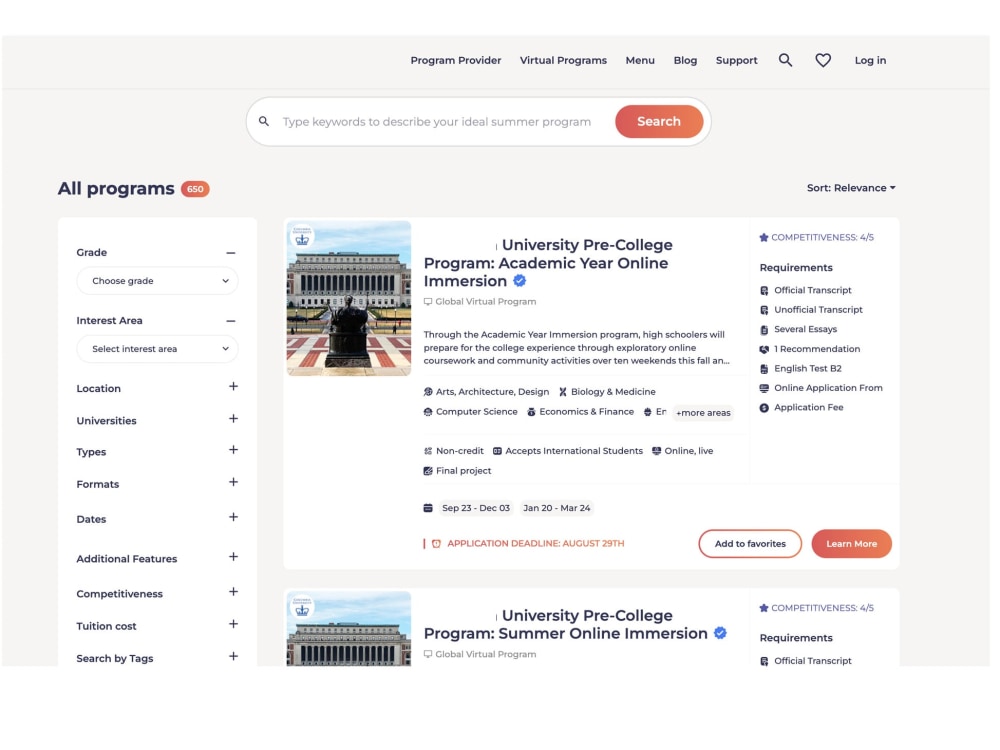Expand the Additional Features filter
The image size is (1000, 750).
coord(233,557)
